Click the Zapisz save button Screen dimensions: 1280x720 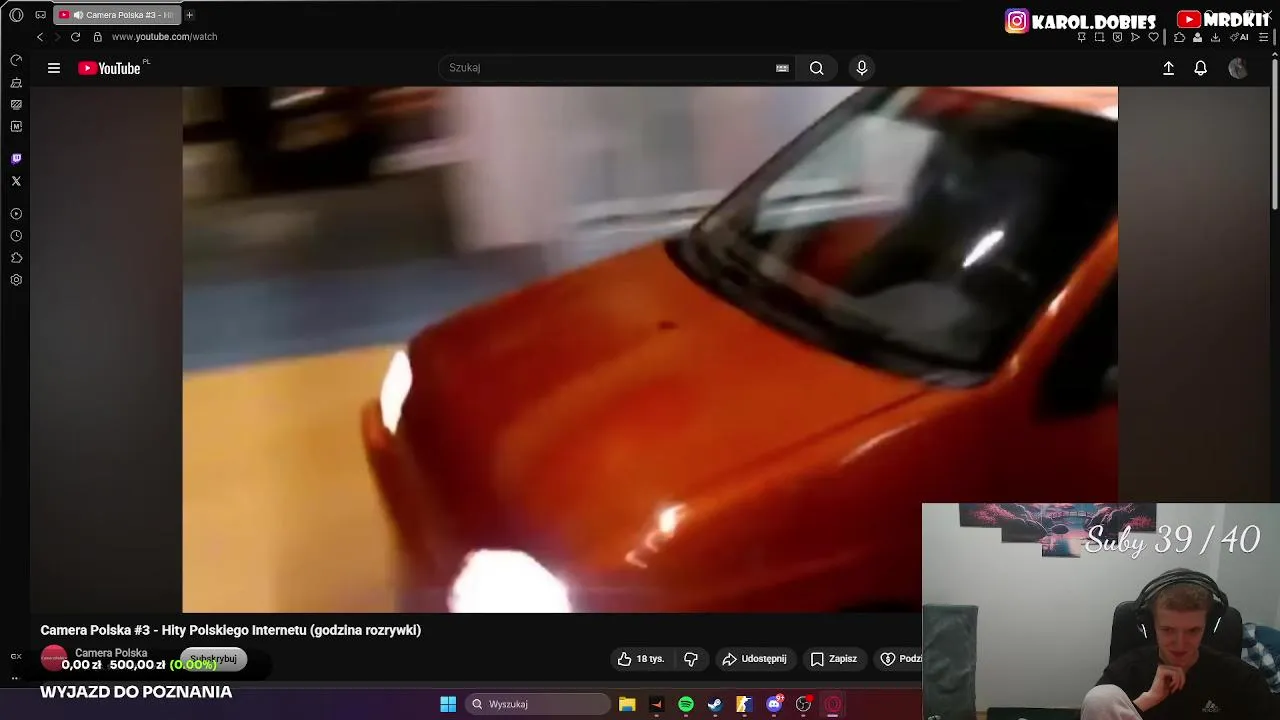(834, 659)
